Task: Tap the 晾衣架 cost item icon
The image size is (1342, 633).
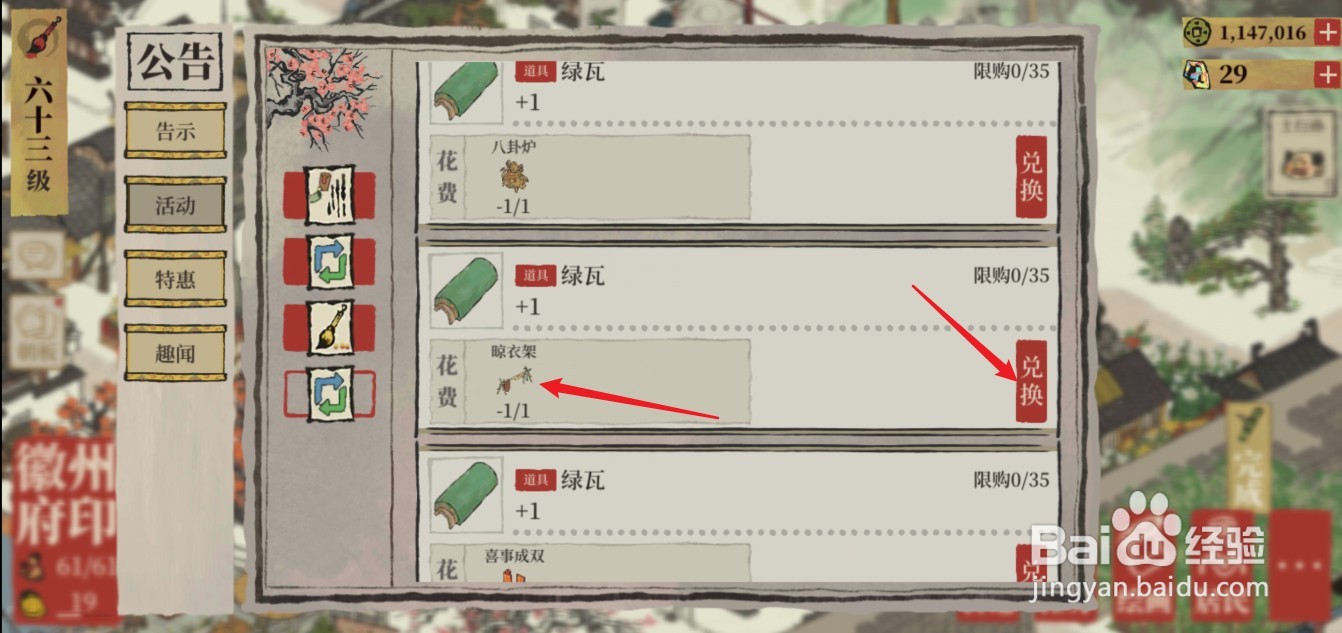Action: 514,381
